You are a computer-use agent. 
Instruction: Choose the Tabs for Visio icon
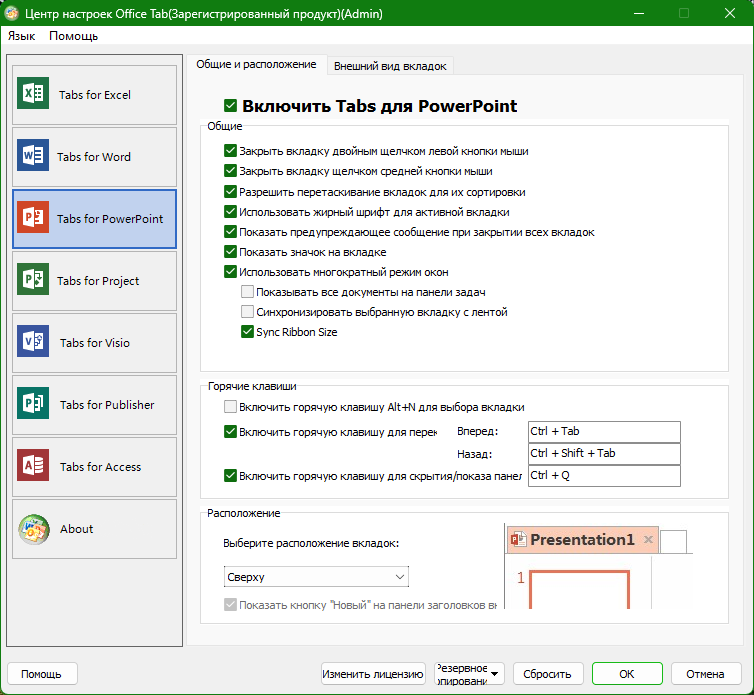[33, 341]
